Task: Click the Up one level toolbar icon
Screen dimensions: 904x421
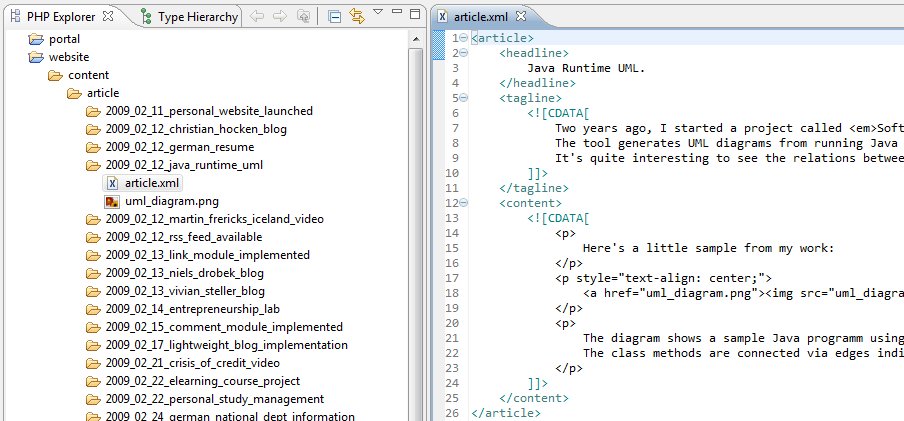Action: point(303,16)
